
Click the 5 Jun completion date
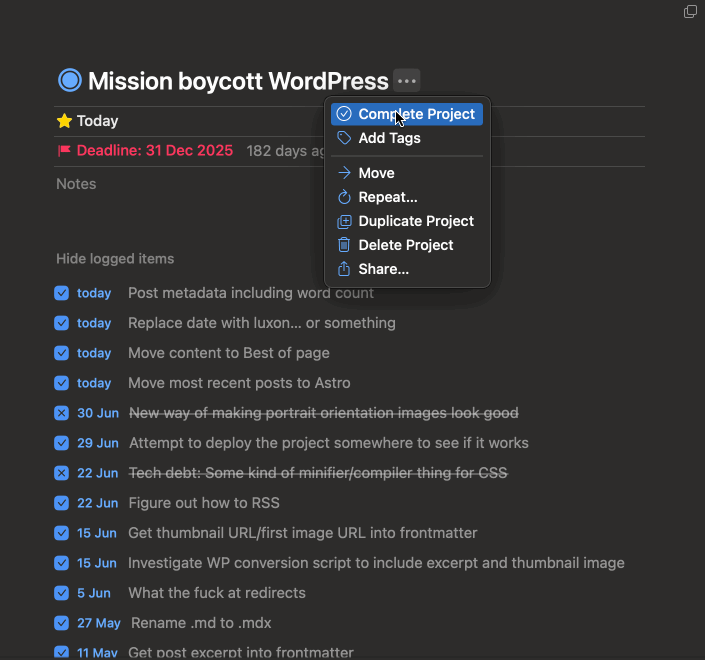click(94, 593)
